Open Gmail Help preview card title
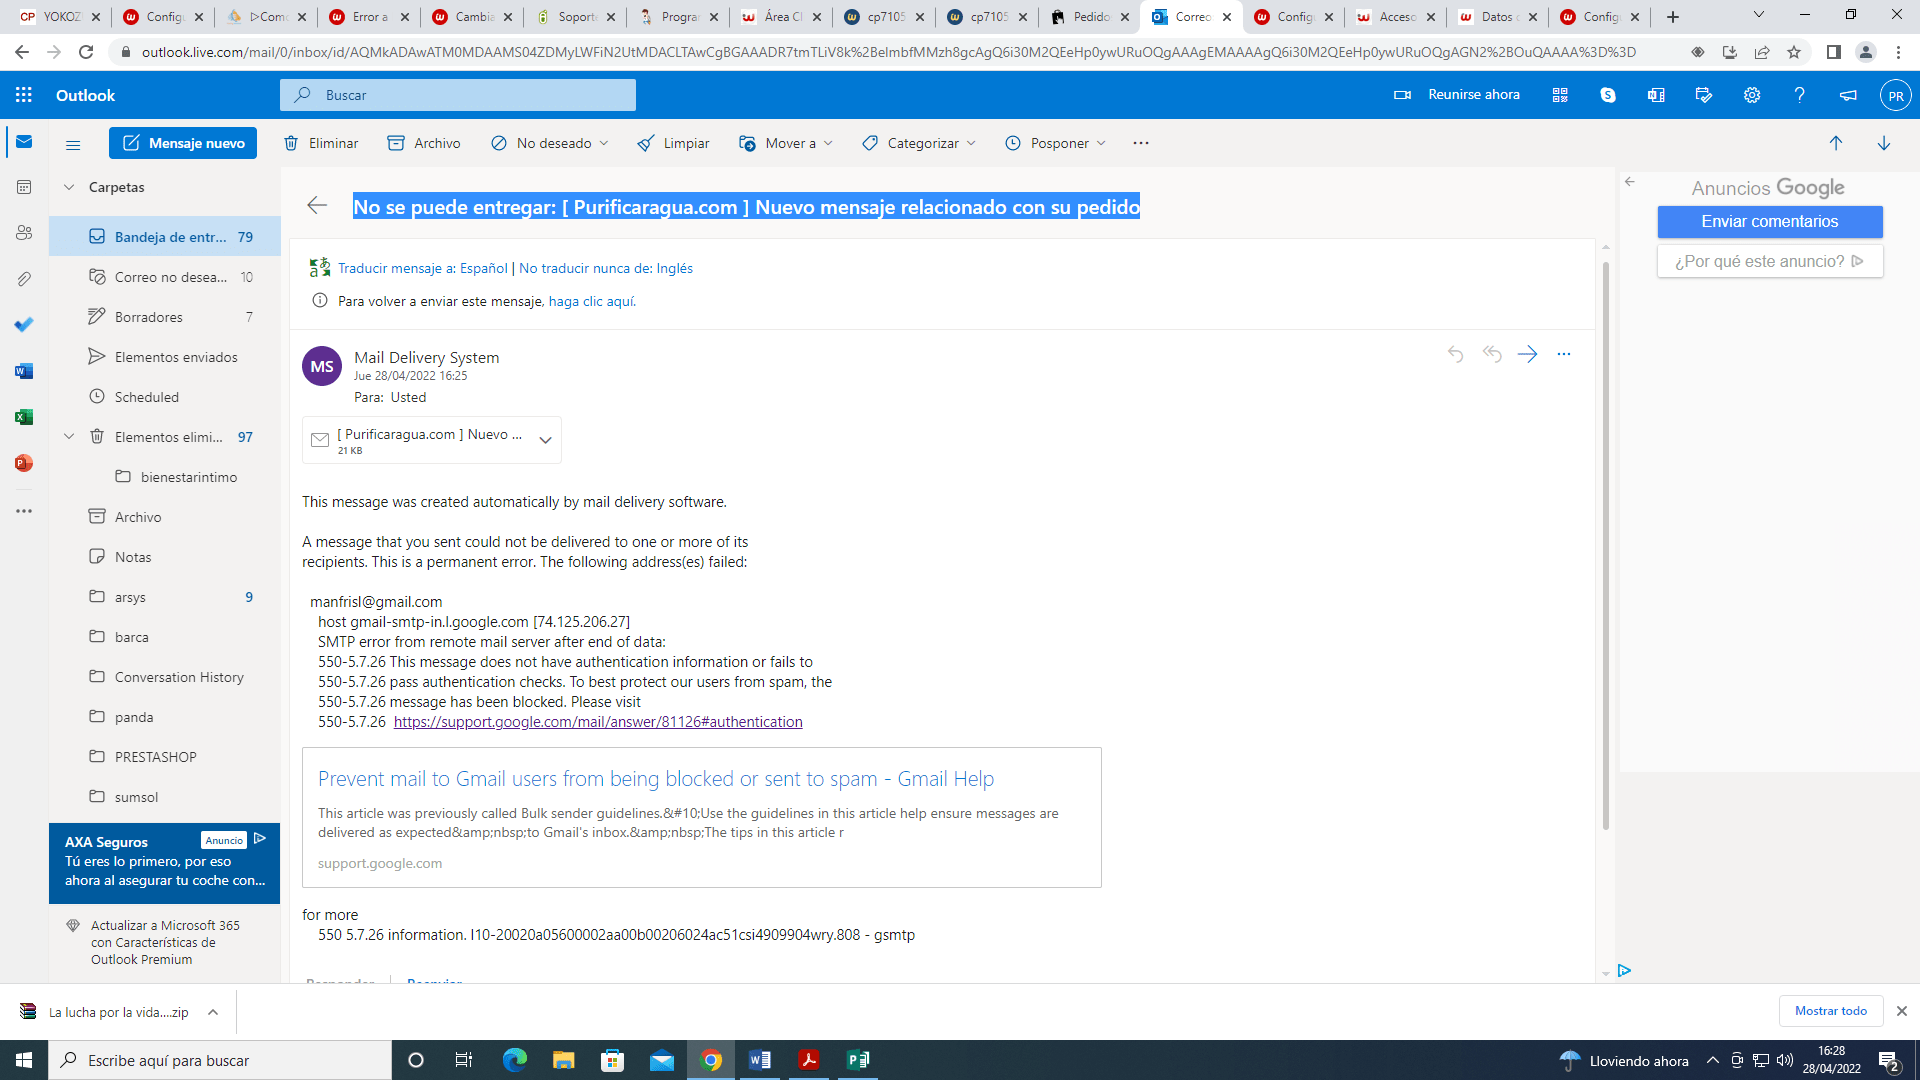The width and height of the screenshot is (1920, 1080). pyautogui.click(x=656, y=779)
